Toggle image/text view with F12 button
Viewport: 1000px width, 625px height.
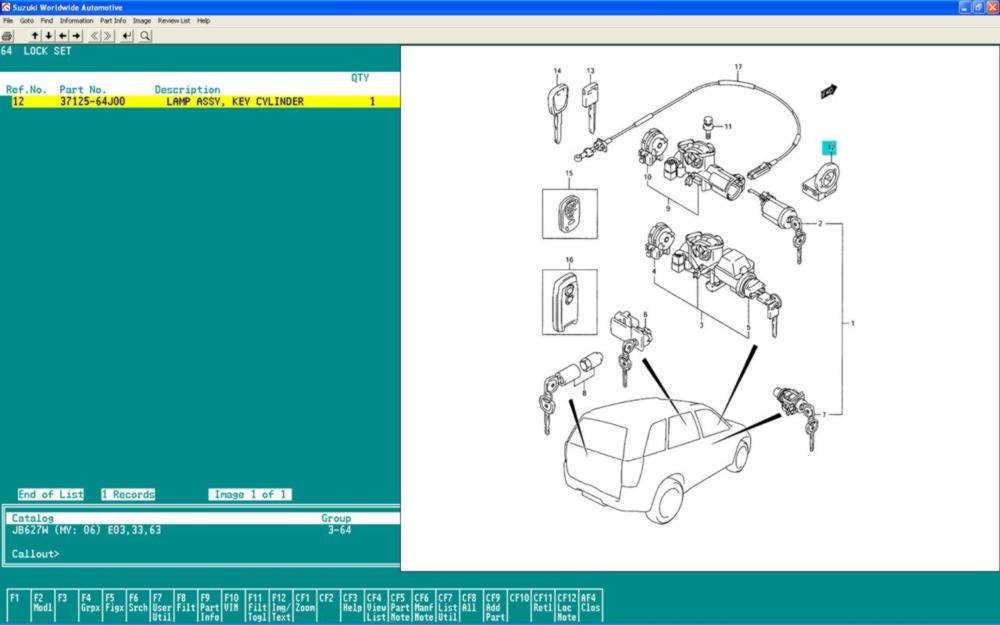point(280,606)
